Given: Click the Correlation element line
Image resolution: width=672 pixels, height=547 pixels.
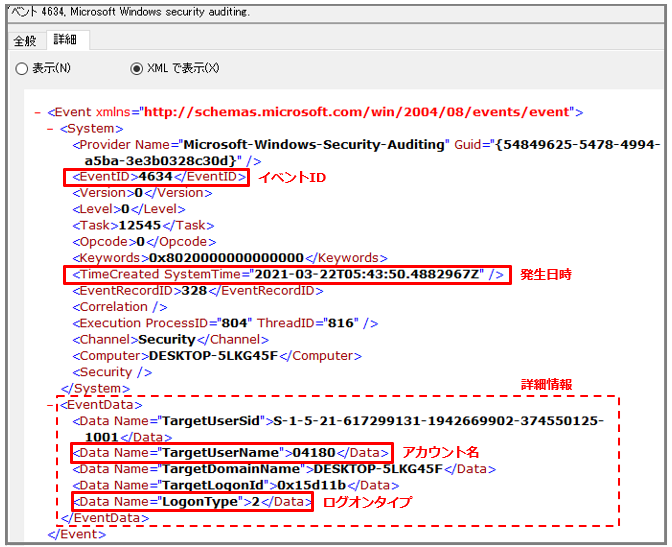Looking at the screenshot, I should (x=120, y=307).
